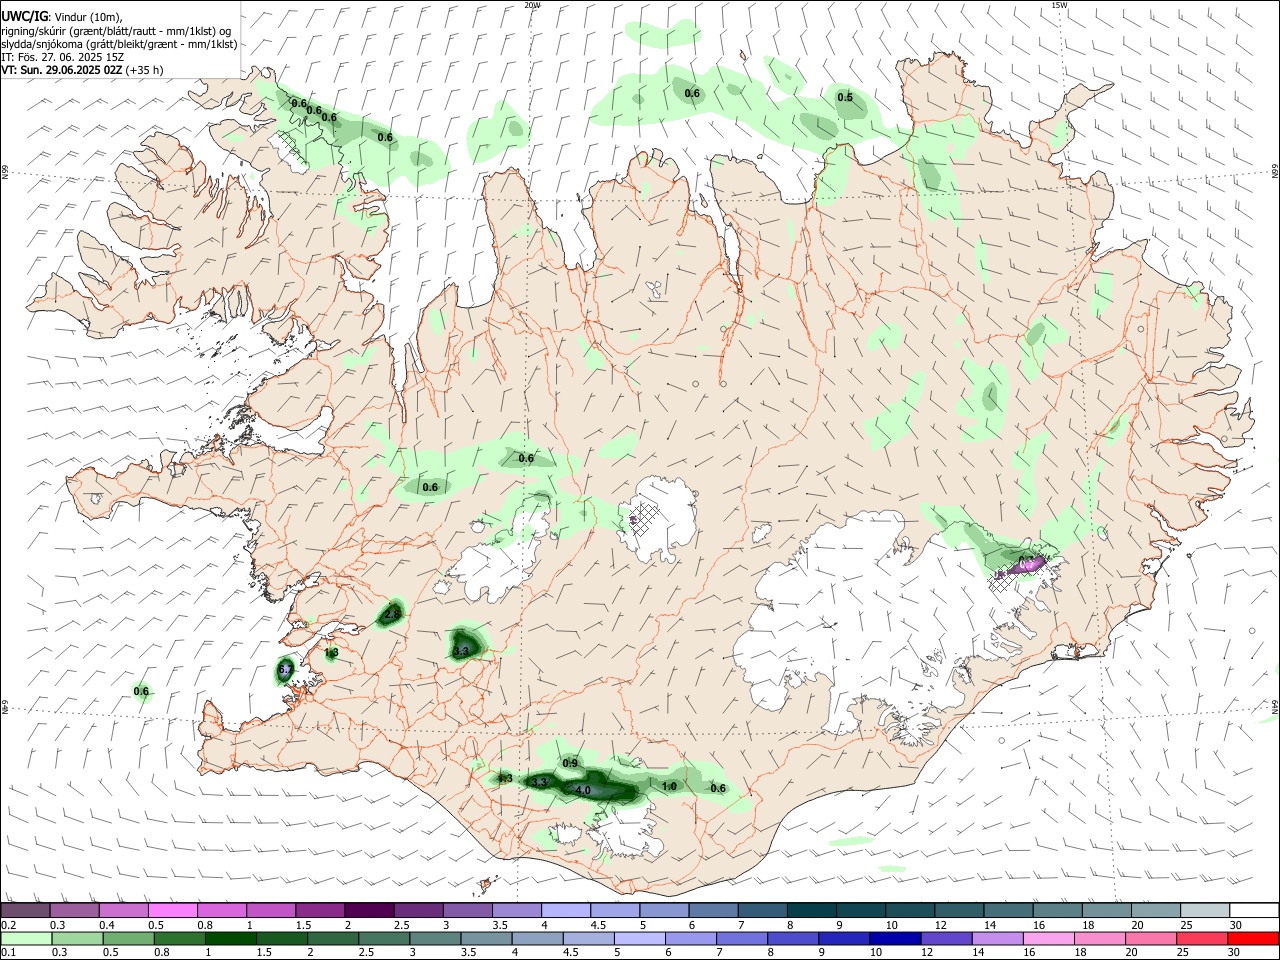The height and width of the screenshot is (960, 1280).
Task: Pick the light pink swatch between 16 and 18 on rain scale
Action: click(x=1049, y=938)
